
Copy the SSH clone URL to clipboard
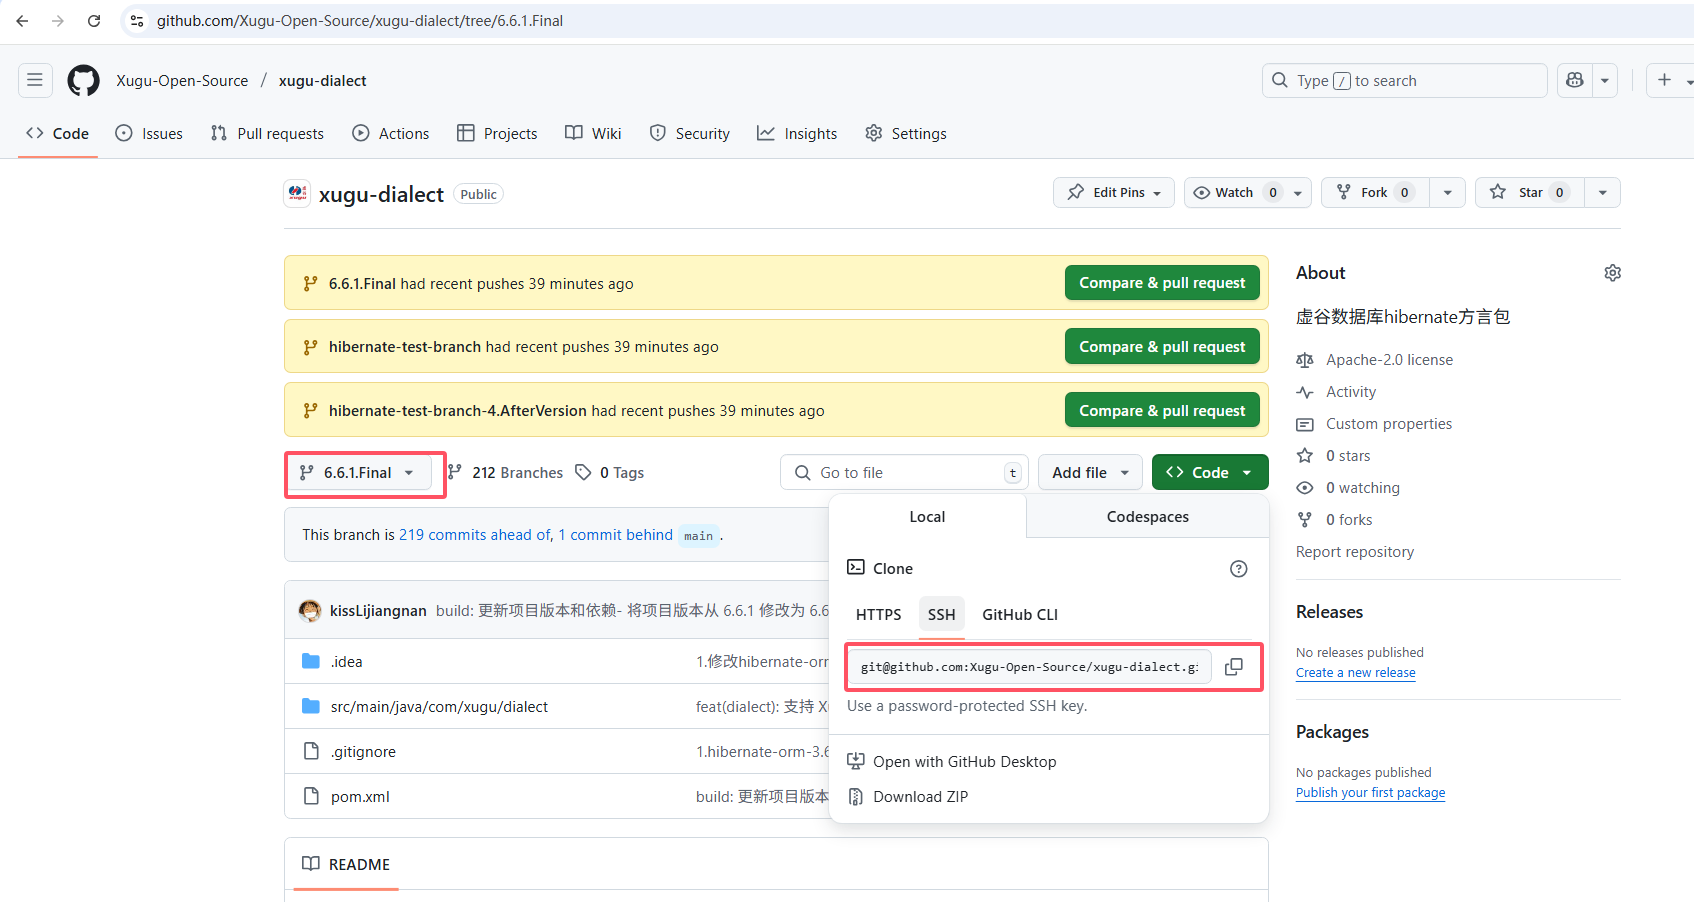click(1234, 667)
